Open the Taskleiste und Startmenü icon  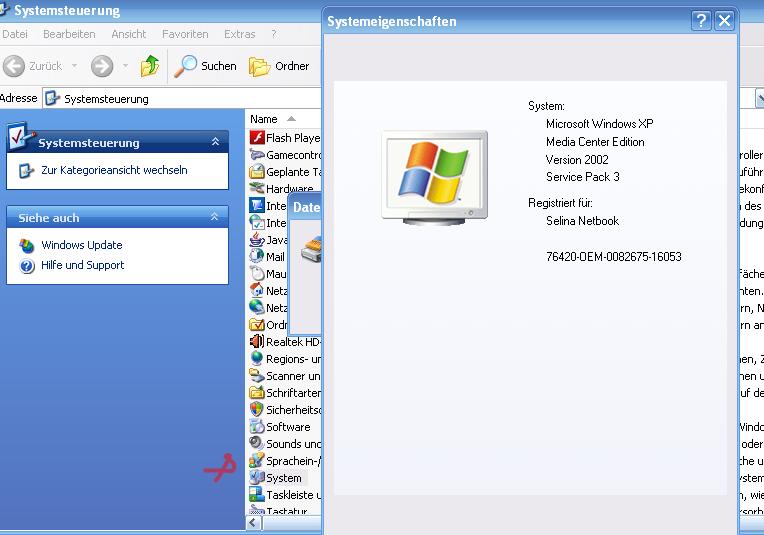pyautogui.click(x=257, y=495)
